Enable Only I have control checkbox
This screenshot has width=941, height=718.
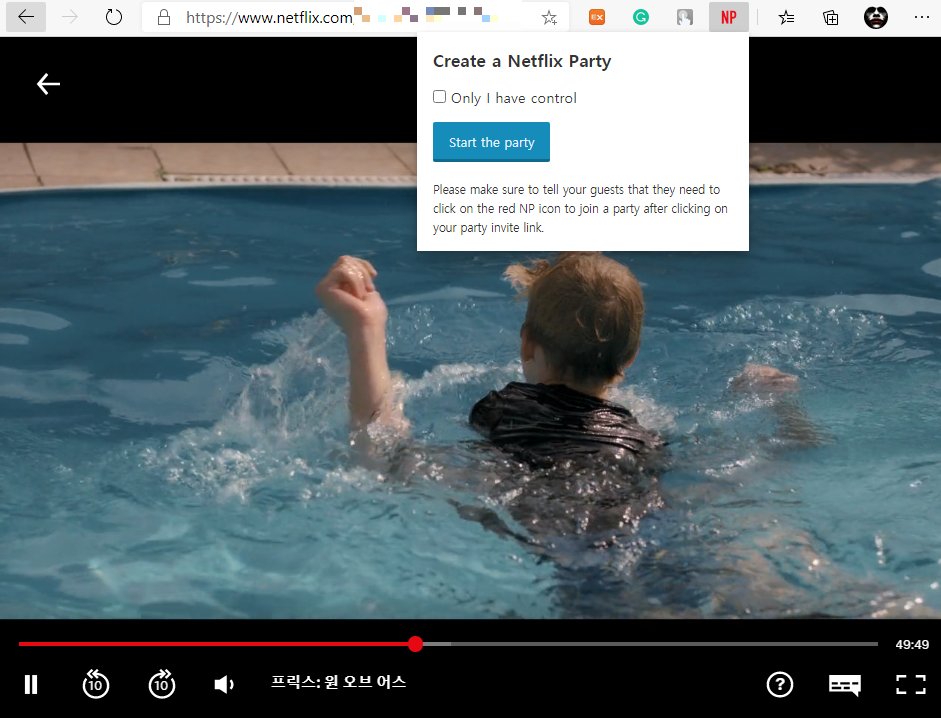pos(439,97)
